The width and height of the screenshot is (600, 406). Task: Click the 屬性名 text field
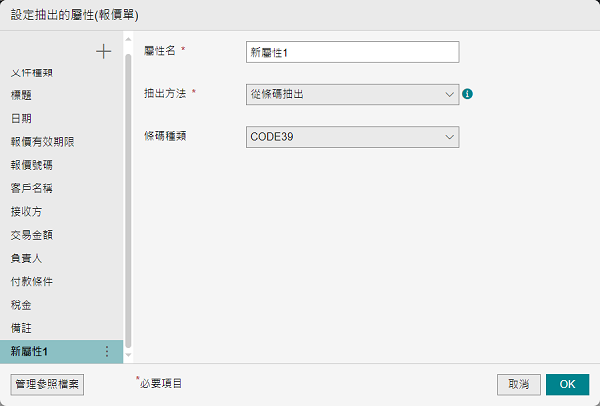pyautogui.click(x=351, y=52)
